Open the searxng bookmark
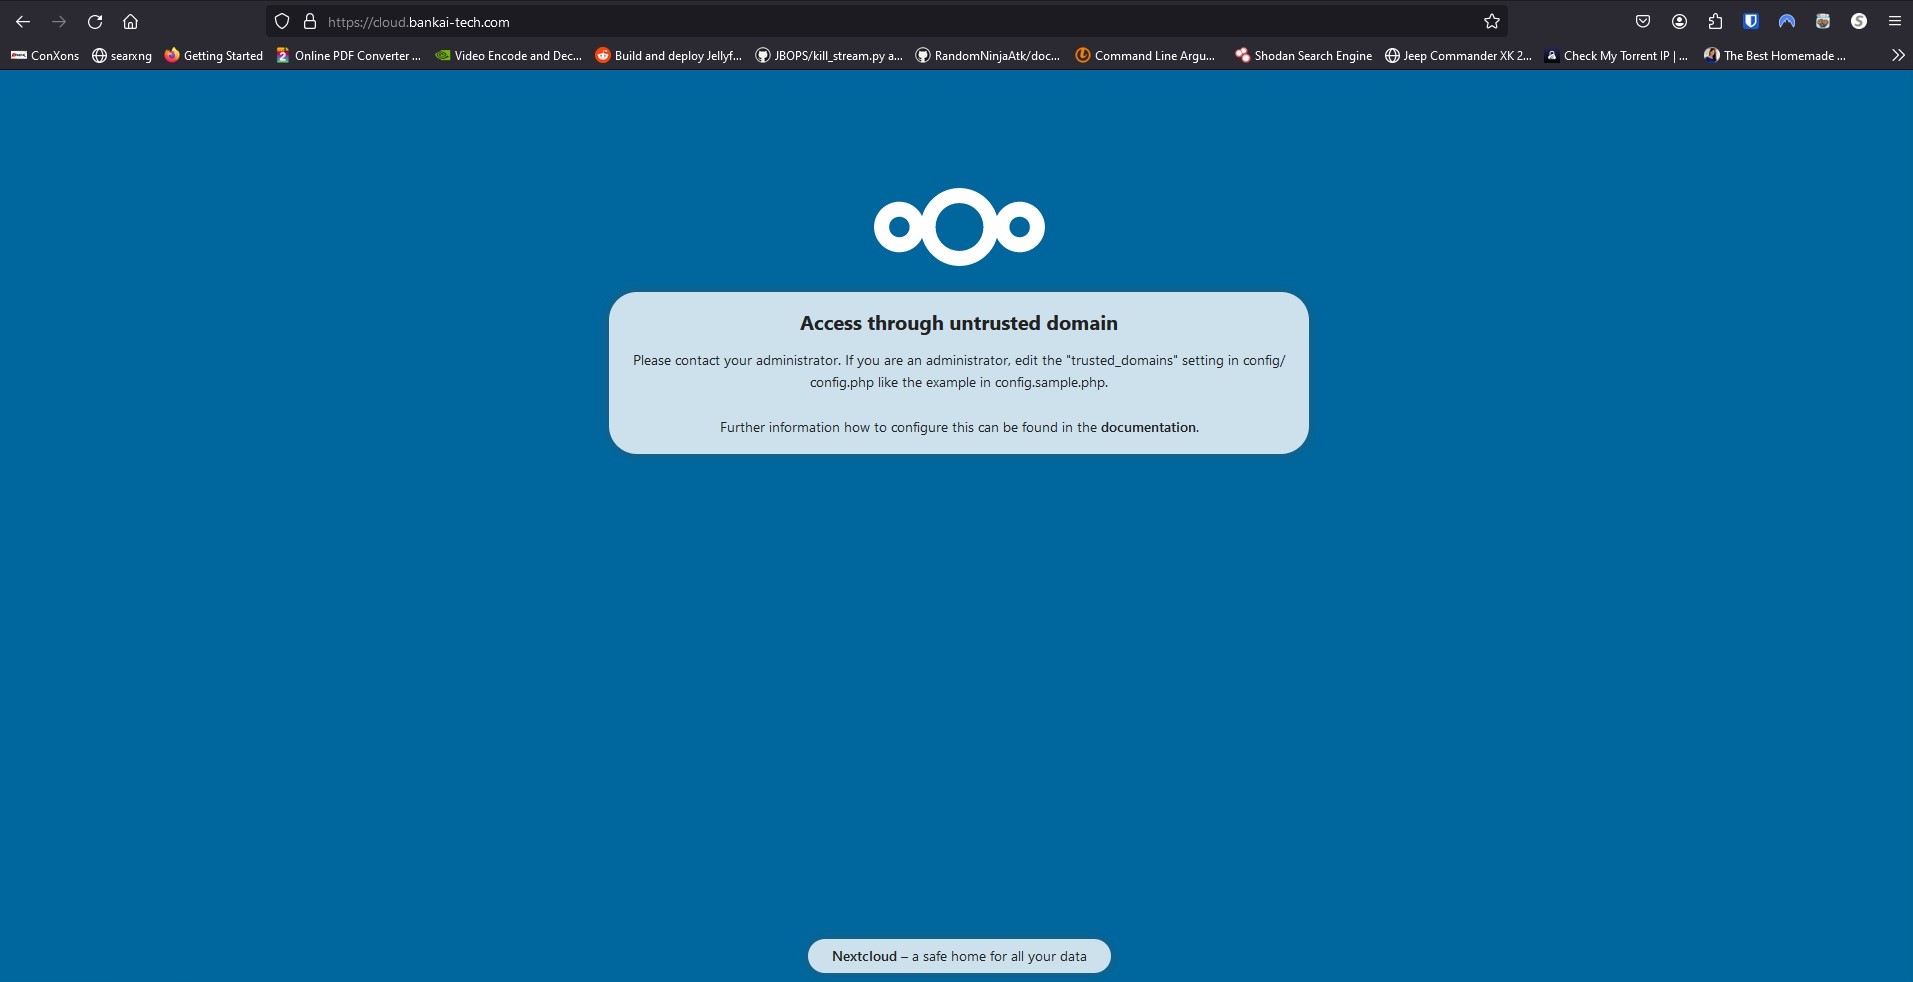 (122, 56)
